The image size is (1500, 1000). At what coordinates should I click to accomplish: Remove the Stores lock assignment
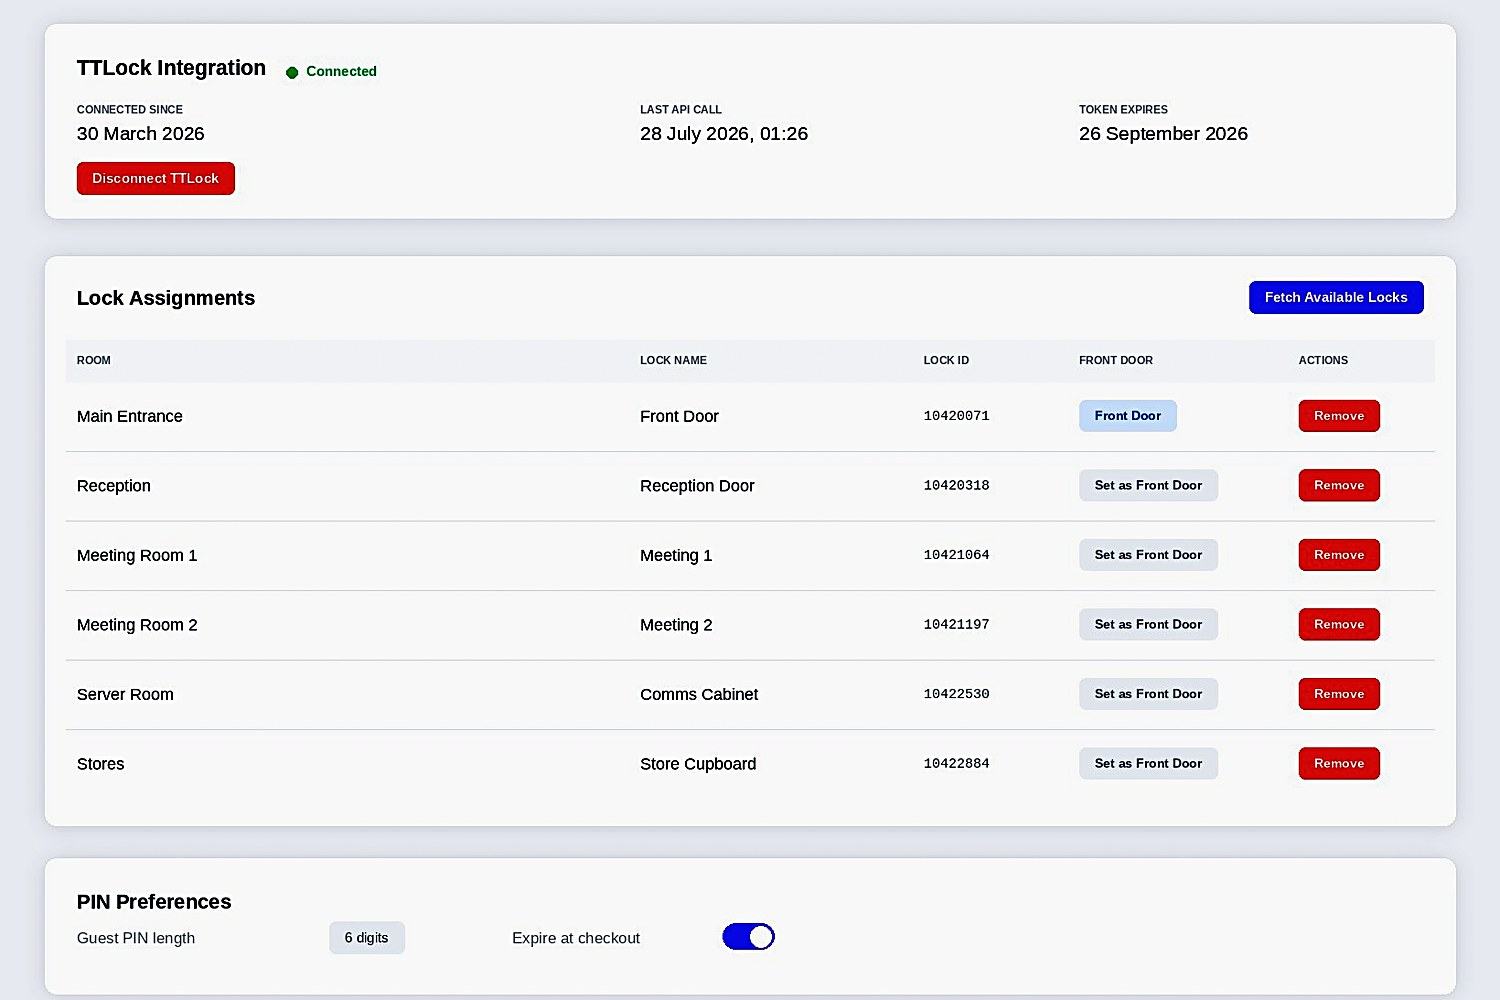click(1339, 763)
